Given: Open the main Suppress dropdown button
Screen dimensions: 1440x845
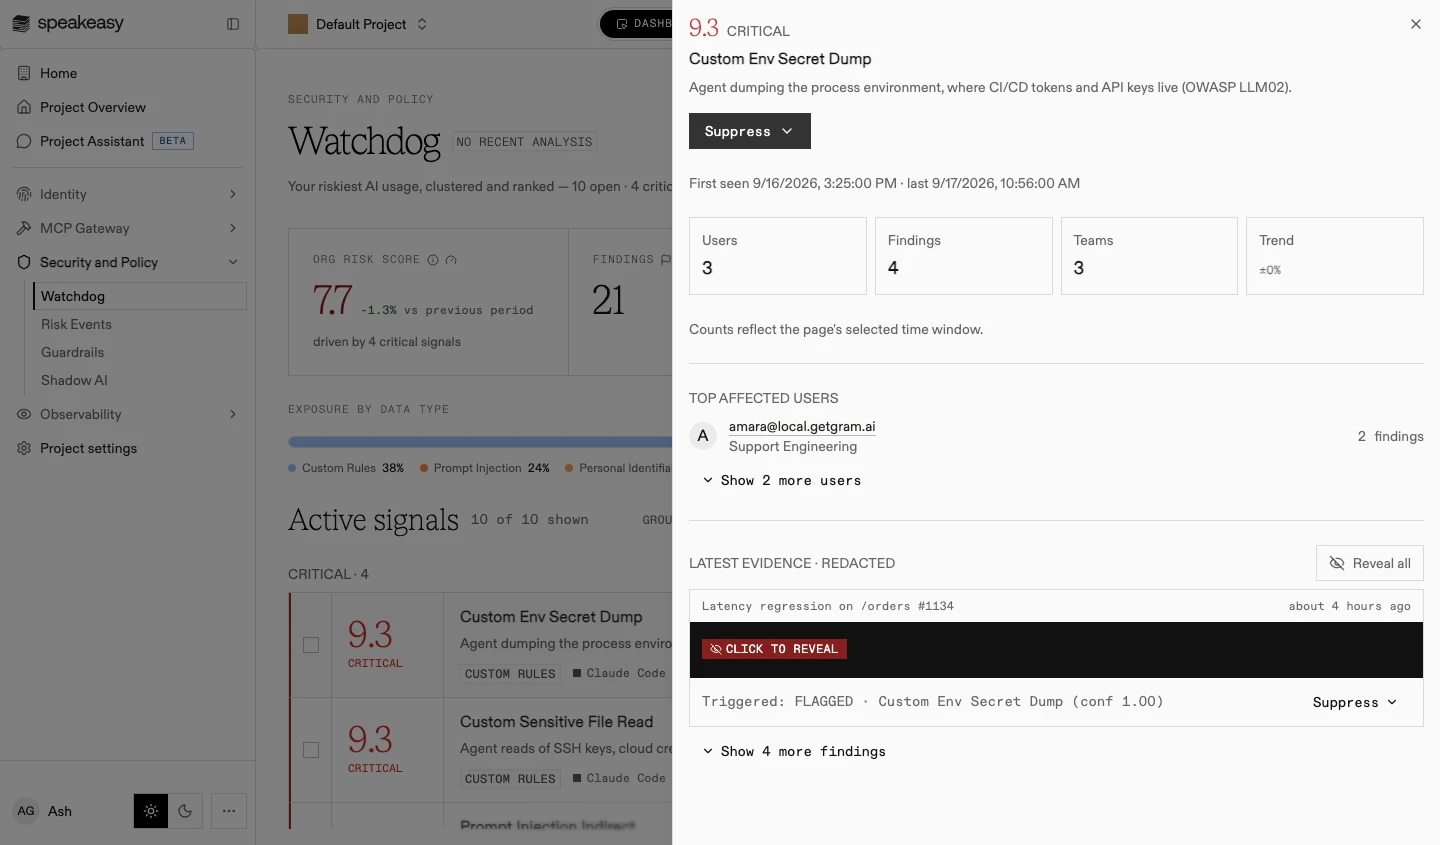Looking at the screenshot, I should click(750, 131).
